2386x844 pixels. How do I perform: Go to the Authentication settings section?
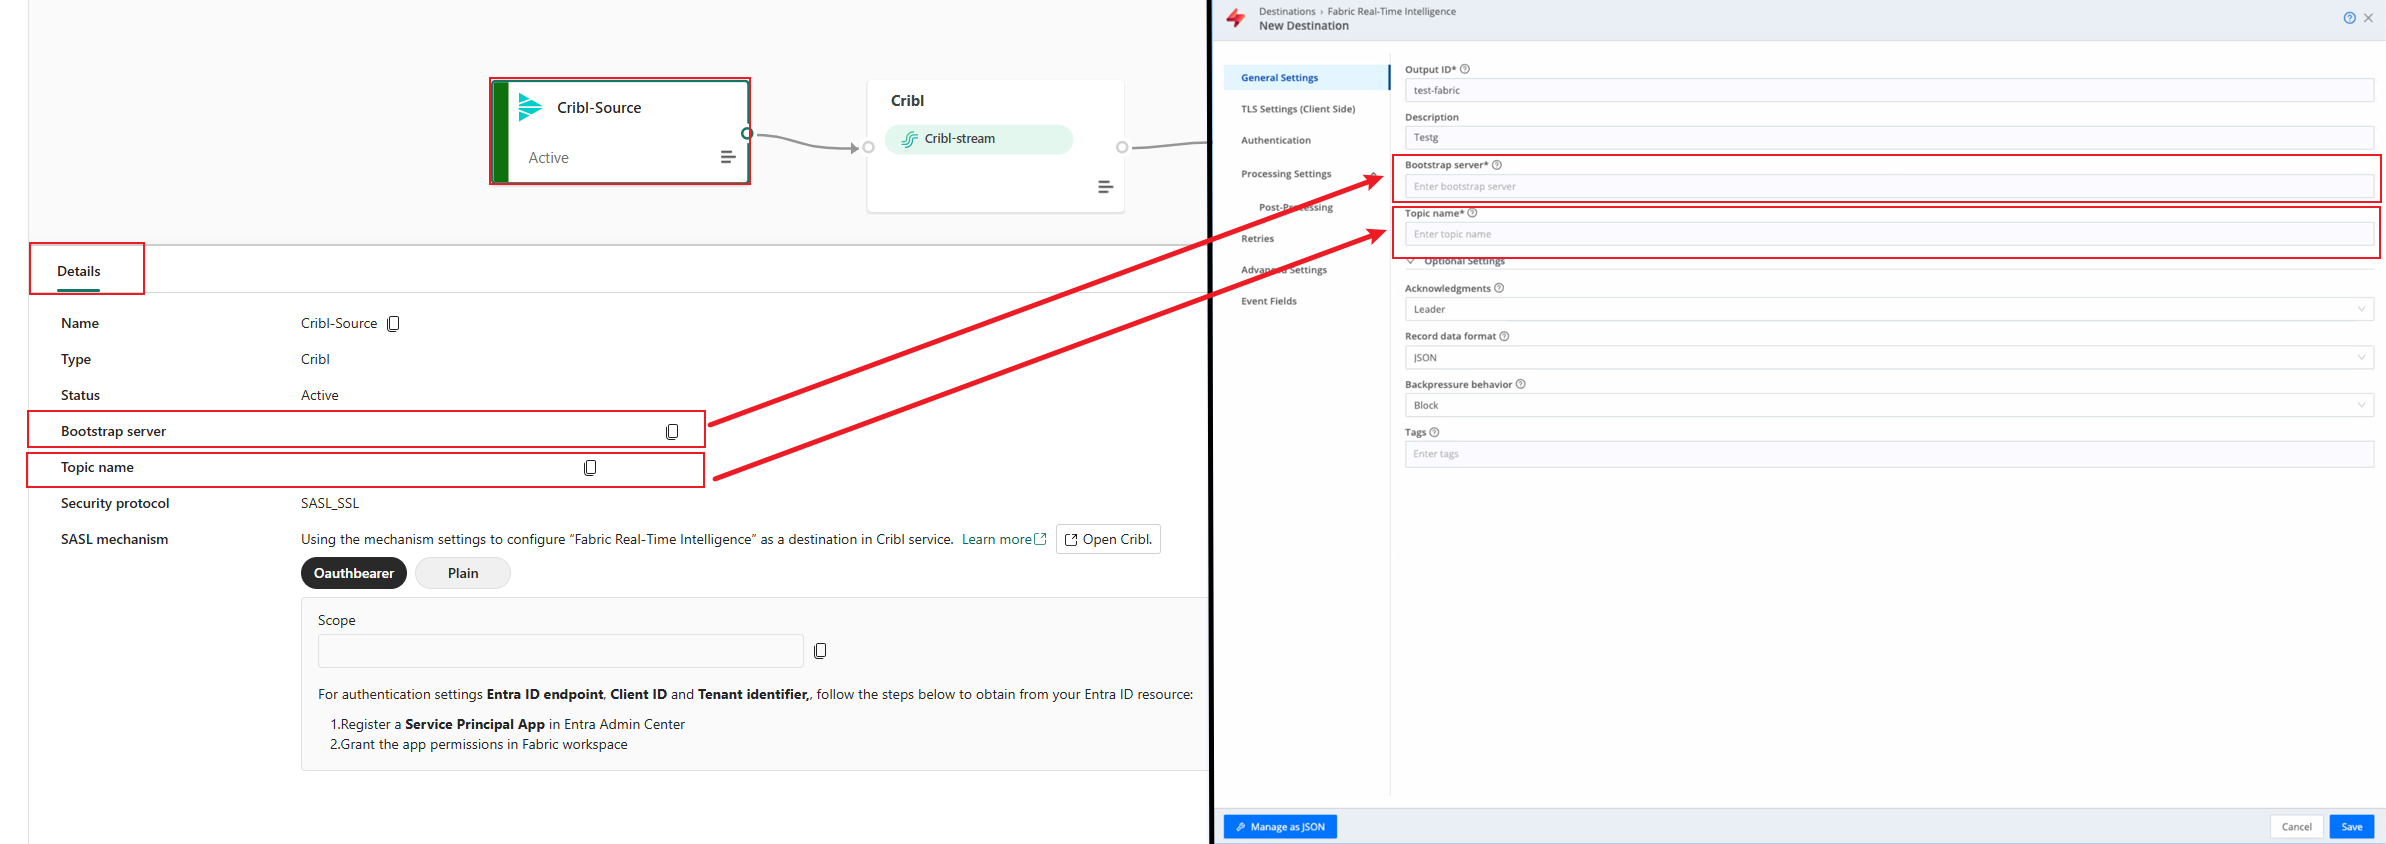(1276, 140)
